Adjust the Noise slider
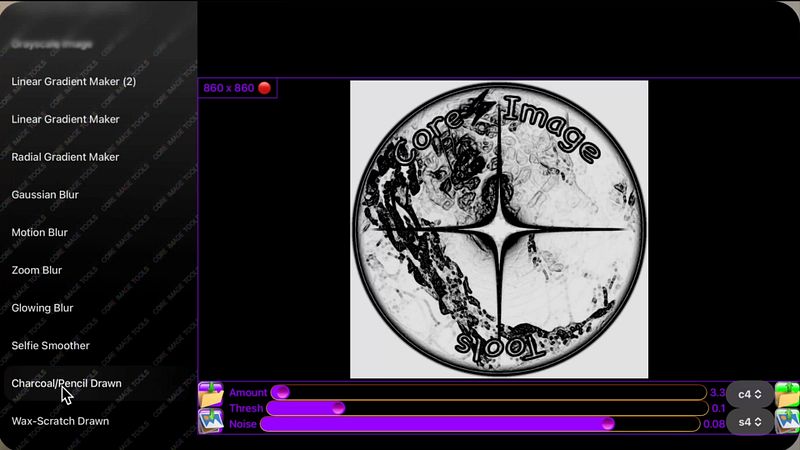Screen dimensions: 800x450 [x=480, y=424]
